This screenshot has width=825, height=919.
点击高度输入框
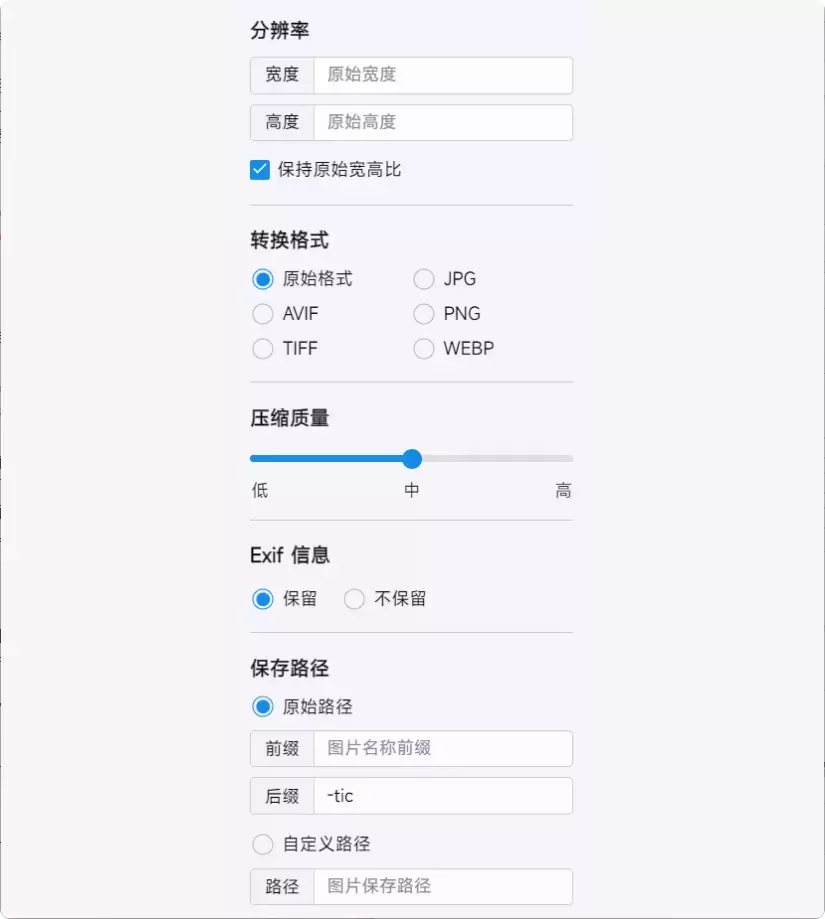tap(443, 122)
